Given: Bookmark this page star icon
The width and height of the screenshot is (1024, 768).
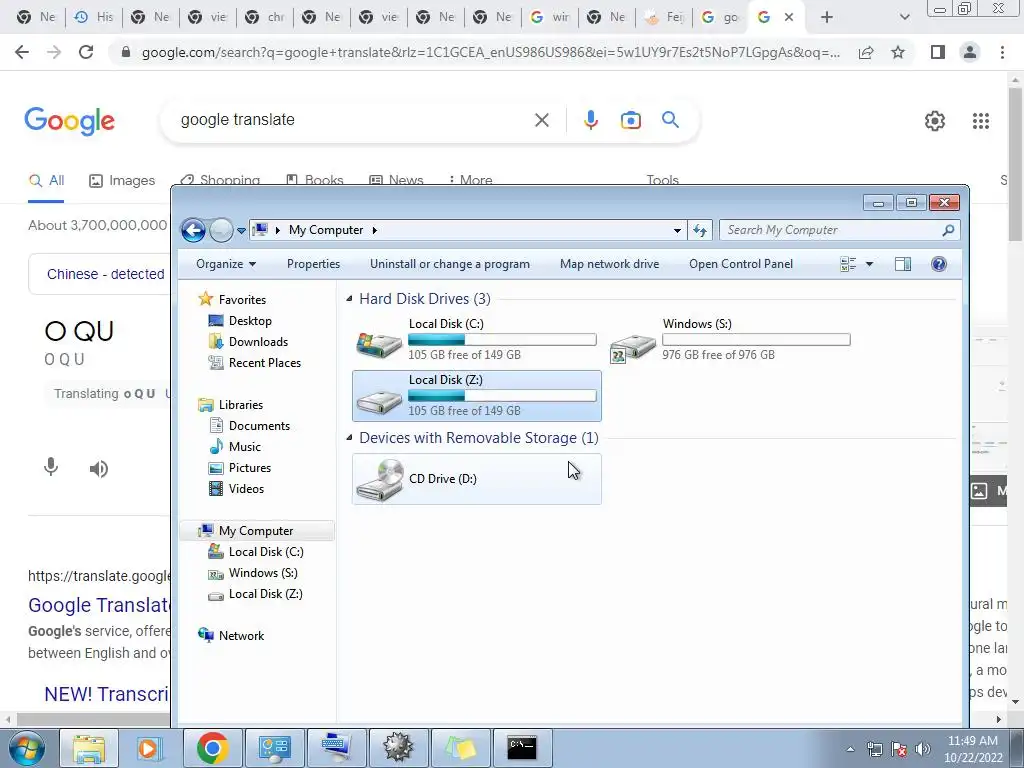Looking at the screenshot, I should (x=898, y=52).
